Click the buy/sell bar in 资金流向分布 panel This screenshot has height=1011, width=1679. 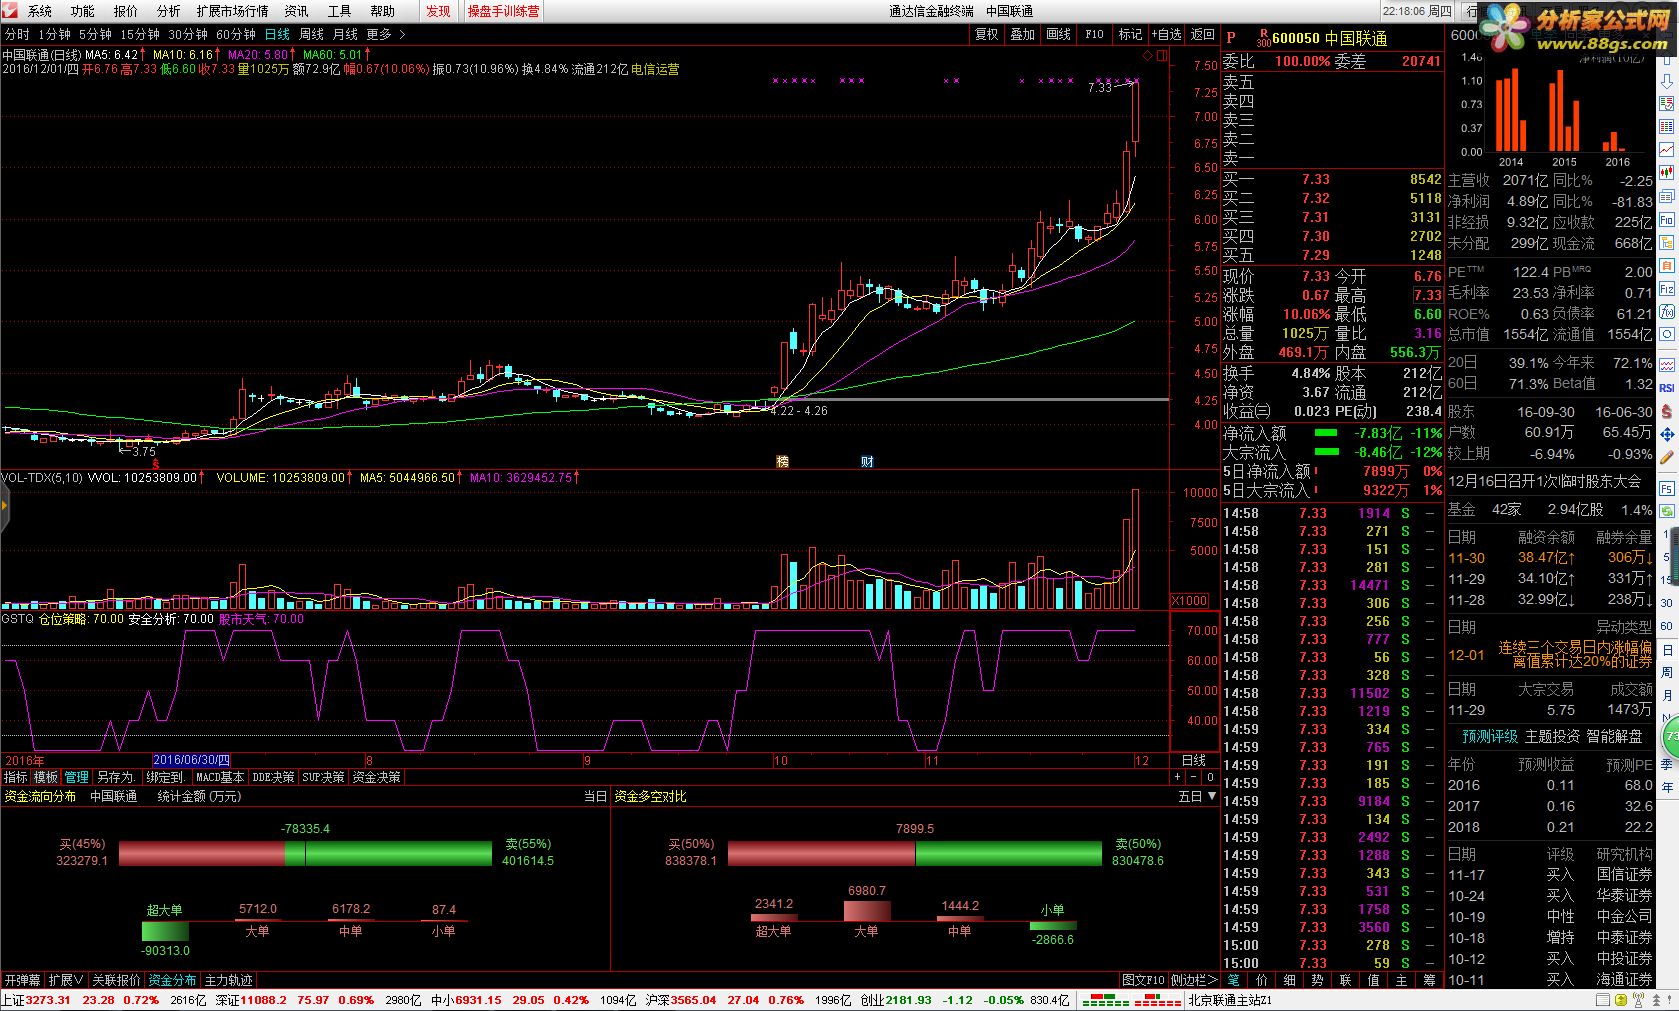(x=305, y=853)
